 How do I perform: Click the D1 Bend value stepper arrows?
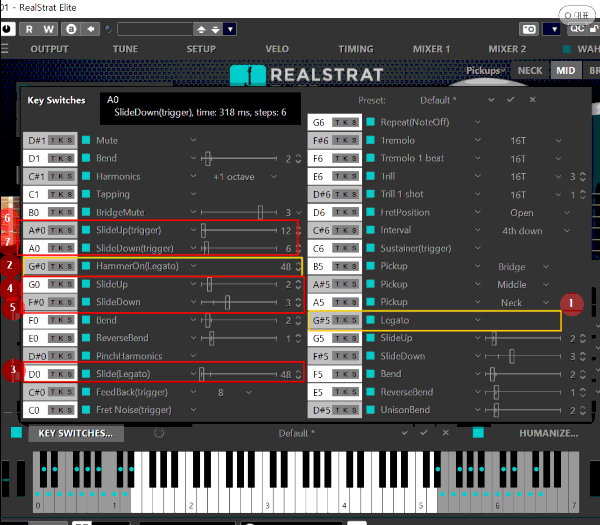click(x=298, y=158)
